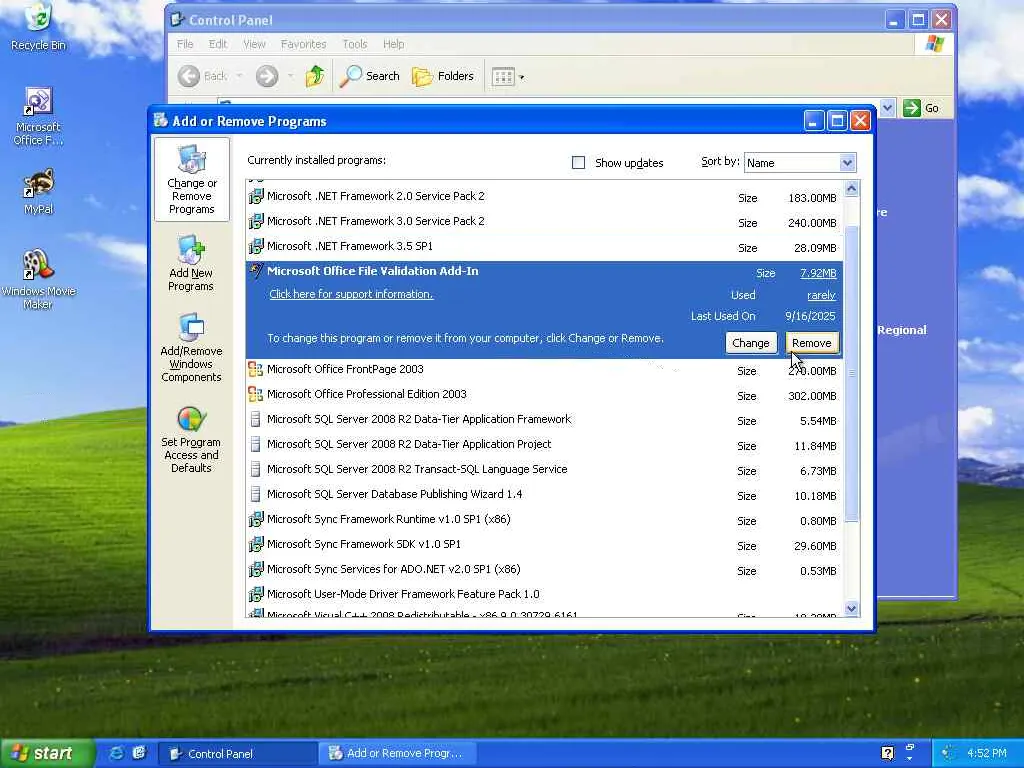Click 'Click here for support information' link
This screenshot has width=1024, height=768.
(x=351, y=295)
